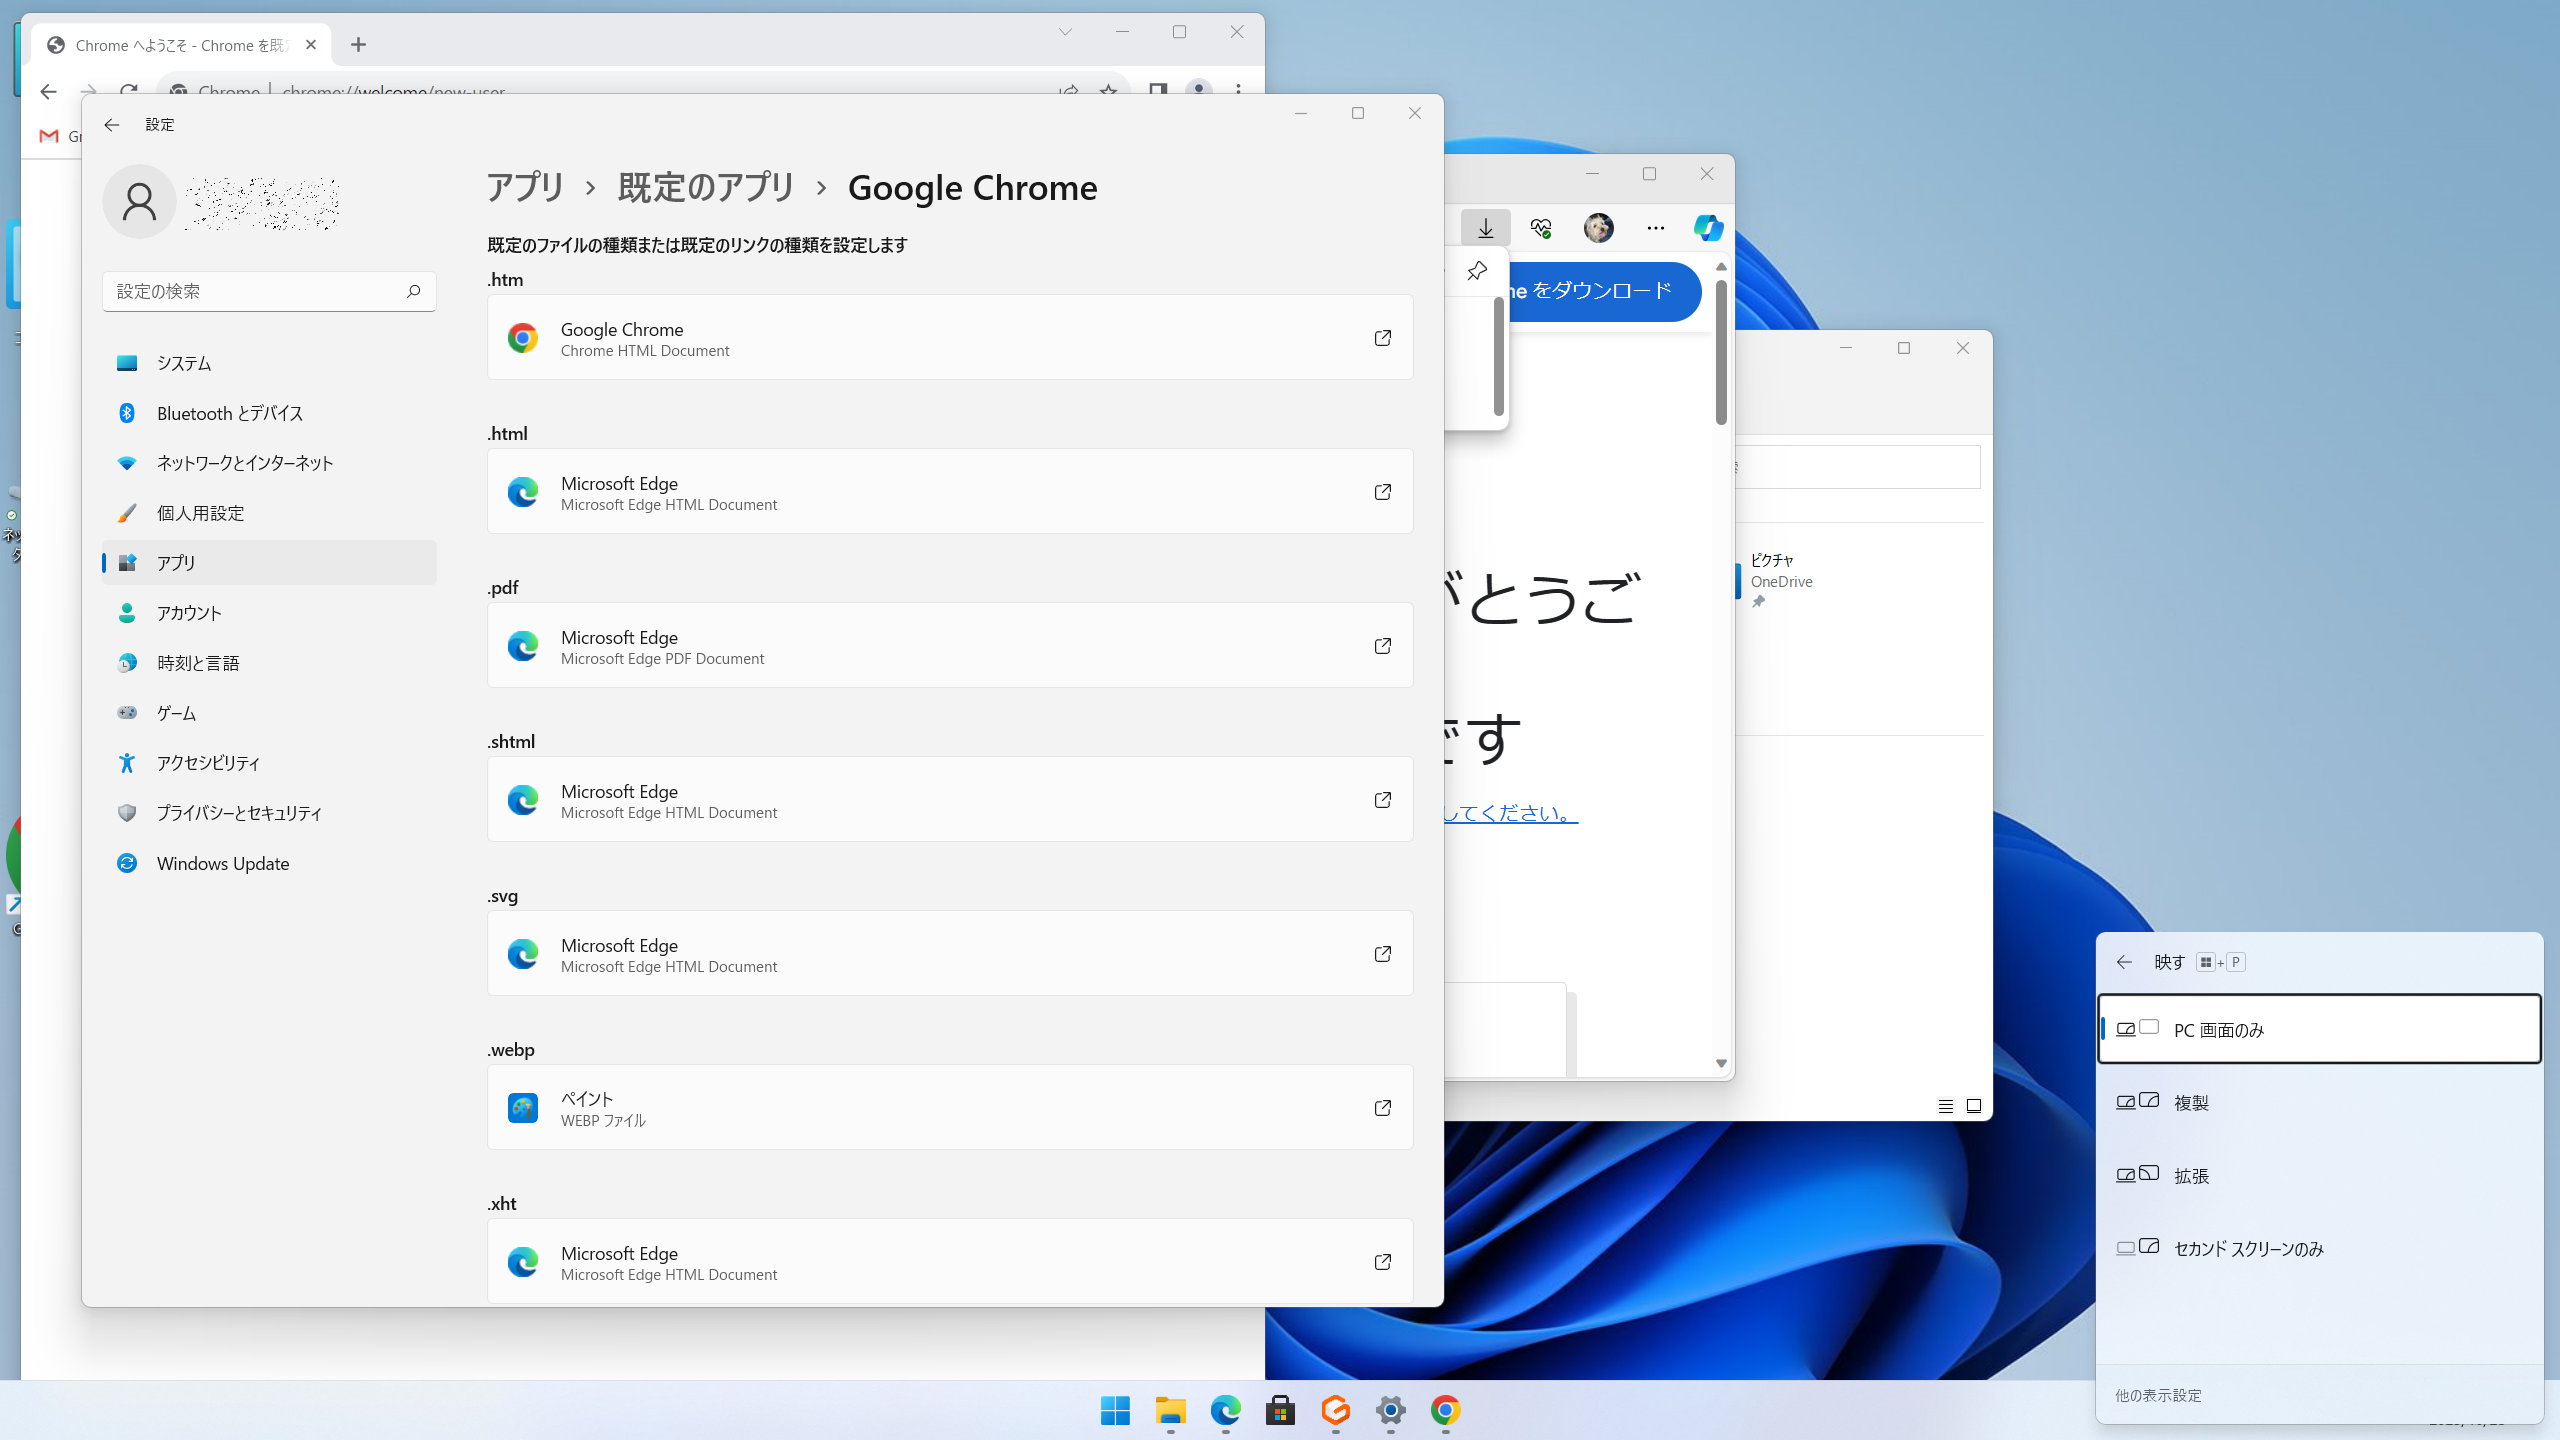Open Bluetooth とデバイス settings category
The height and width of the screenshot is (1440, 2560).
(x=269, y=413)
